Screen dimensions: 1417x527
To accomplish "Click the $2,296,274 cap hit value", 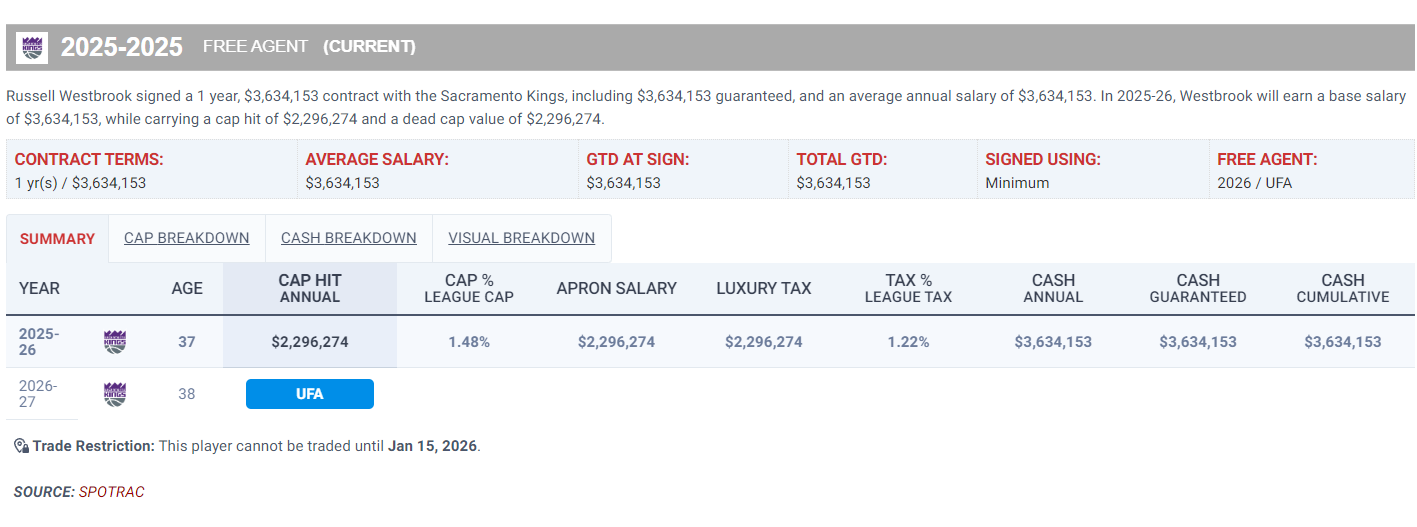I will point(309,342).
